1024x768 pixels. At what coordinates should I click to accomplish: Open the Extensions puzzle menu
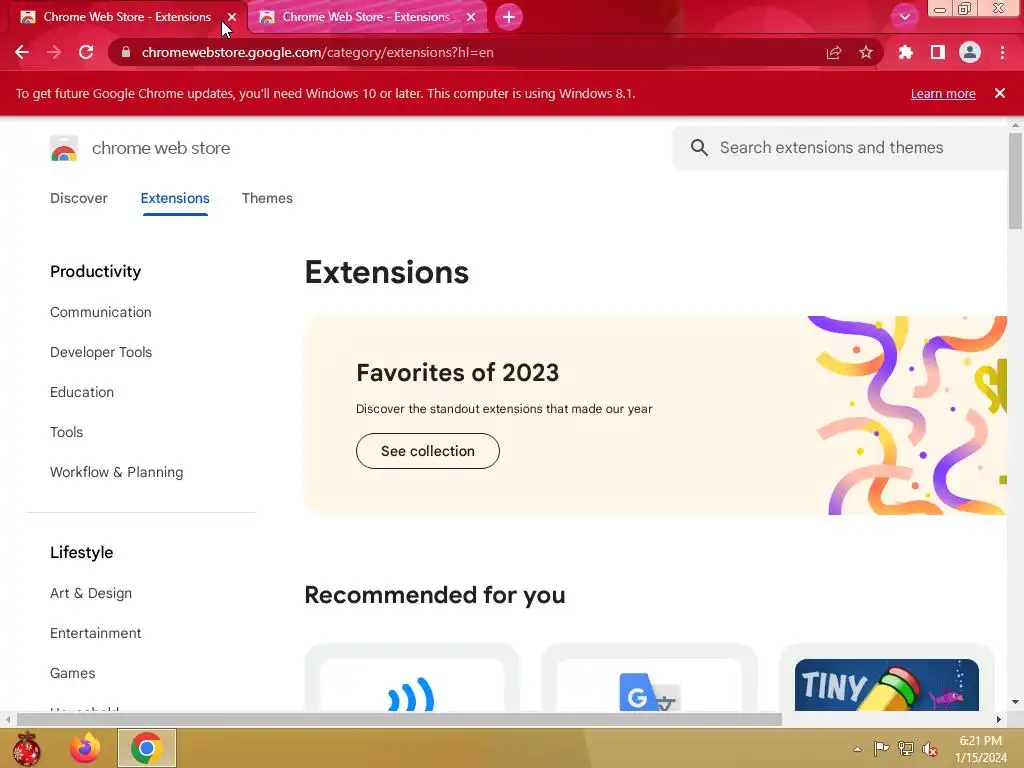tap(905, 52)
